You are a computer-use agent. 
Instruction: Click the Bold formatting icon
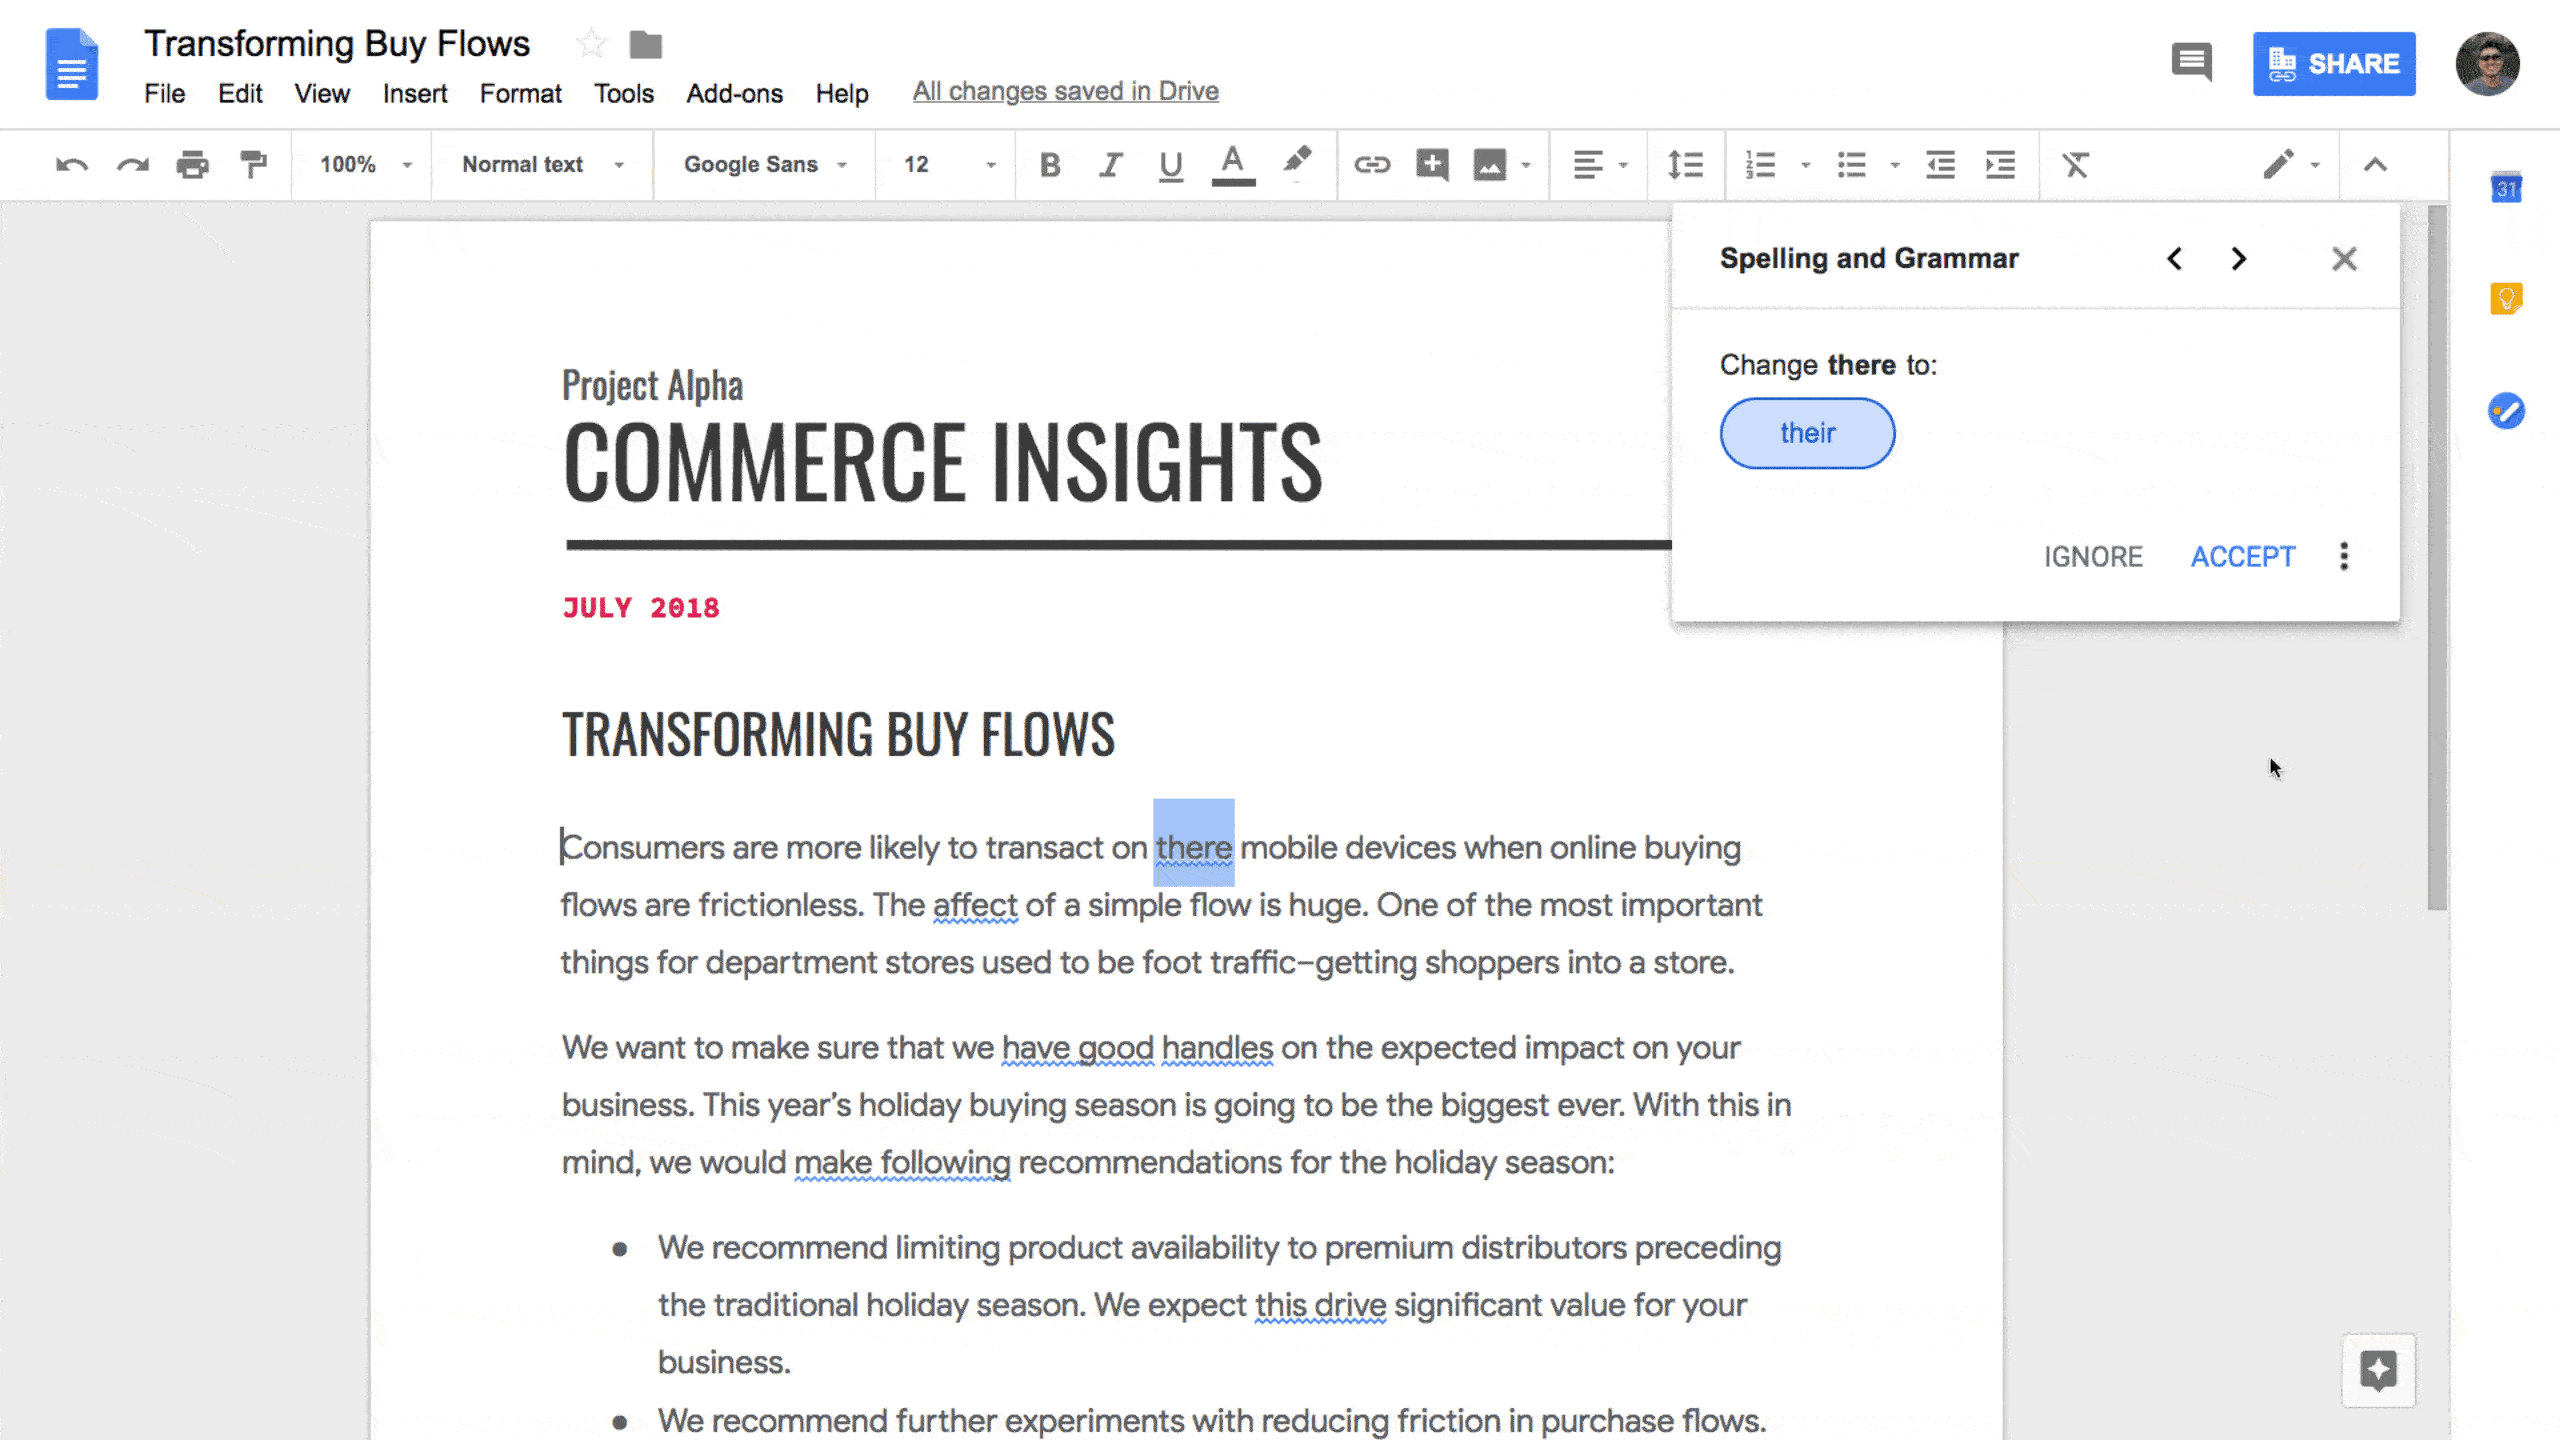tap(1050, 164)
